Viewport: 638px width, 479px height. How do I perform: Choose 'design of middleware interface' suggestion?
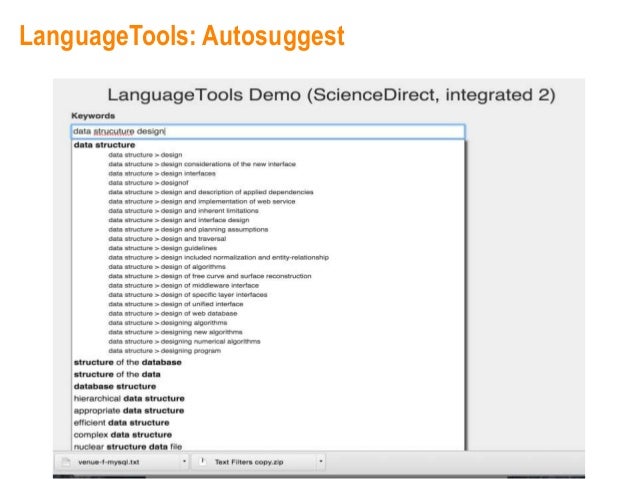(184, 286)
